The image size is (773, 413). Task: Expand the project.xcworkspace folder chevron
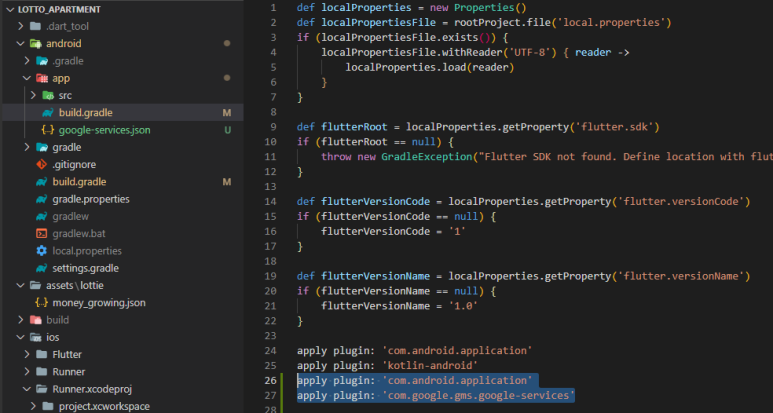point(34,406)
